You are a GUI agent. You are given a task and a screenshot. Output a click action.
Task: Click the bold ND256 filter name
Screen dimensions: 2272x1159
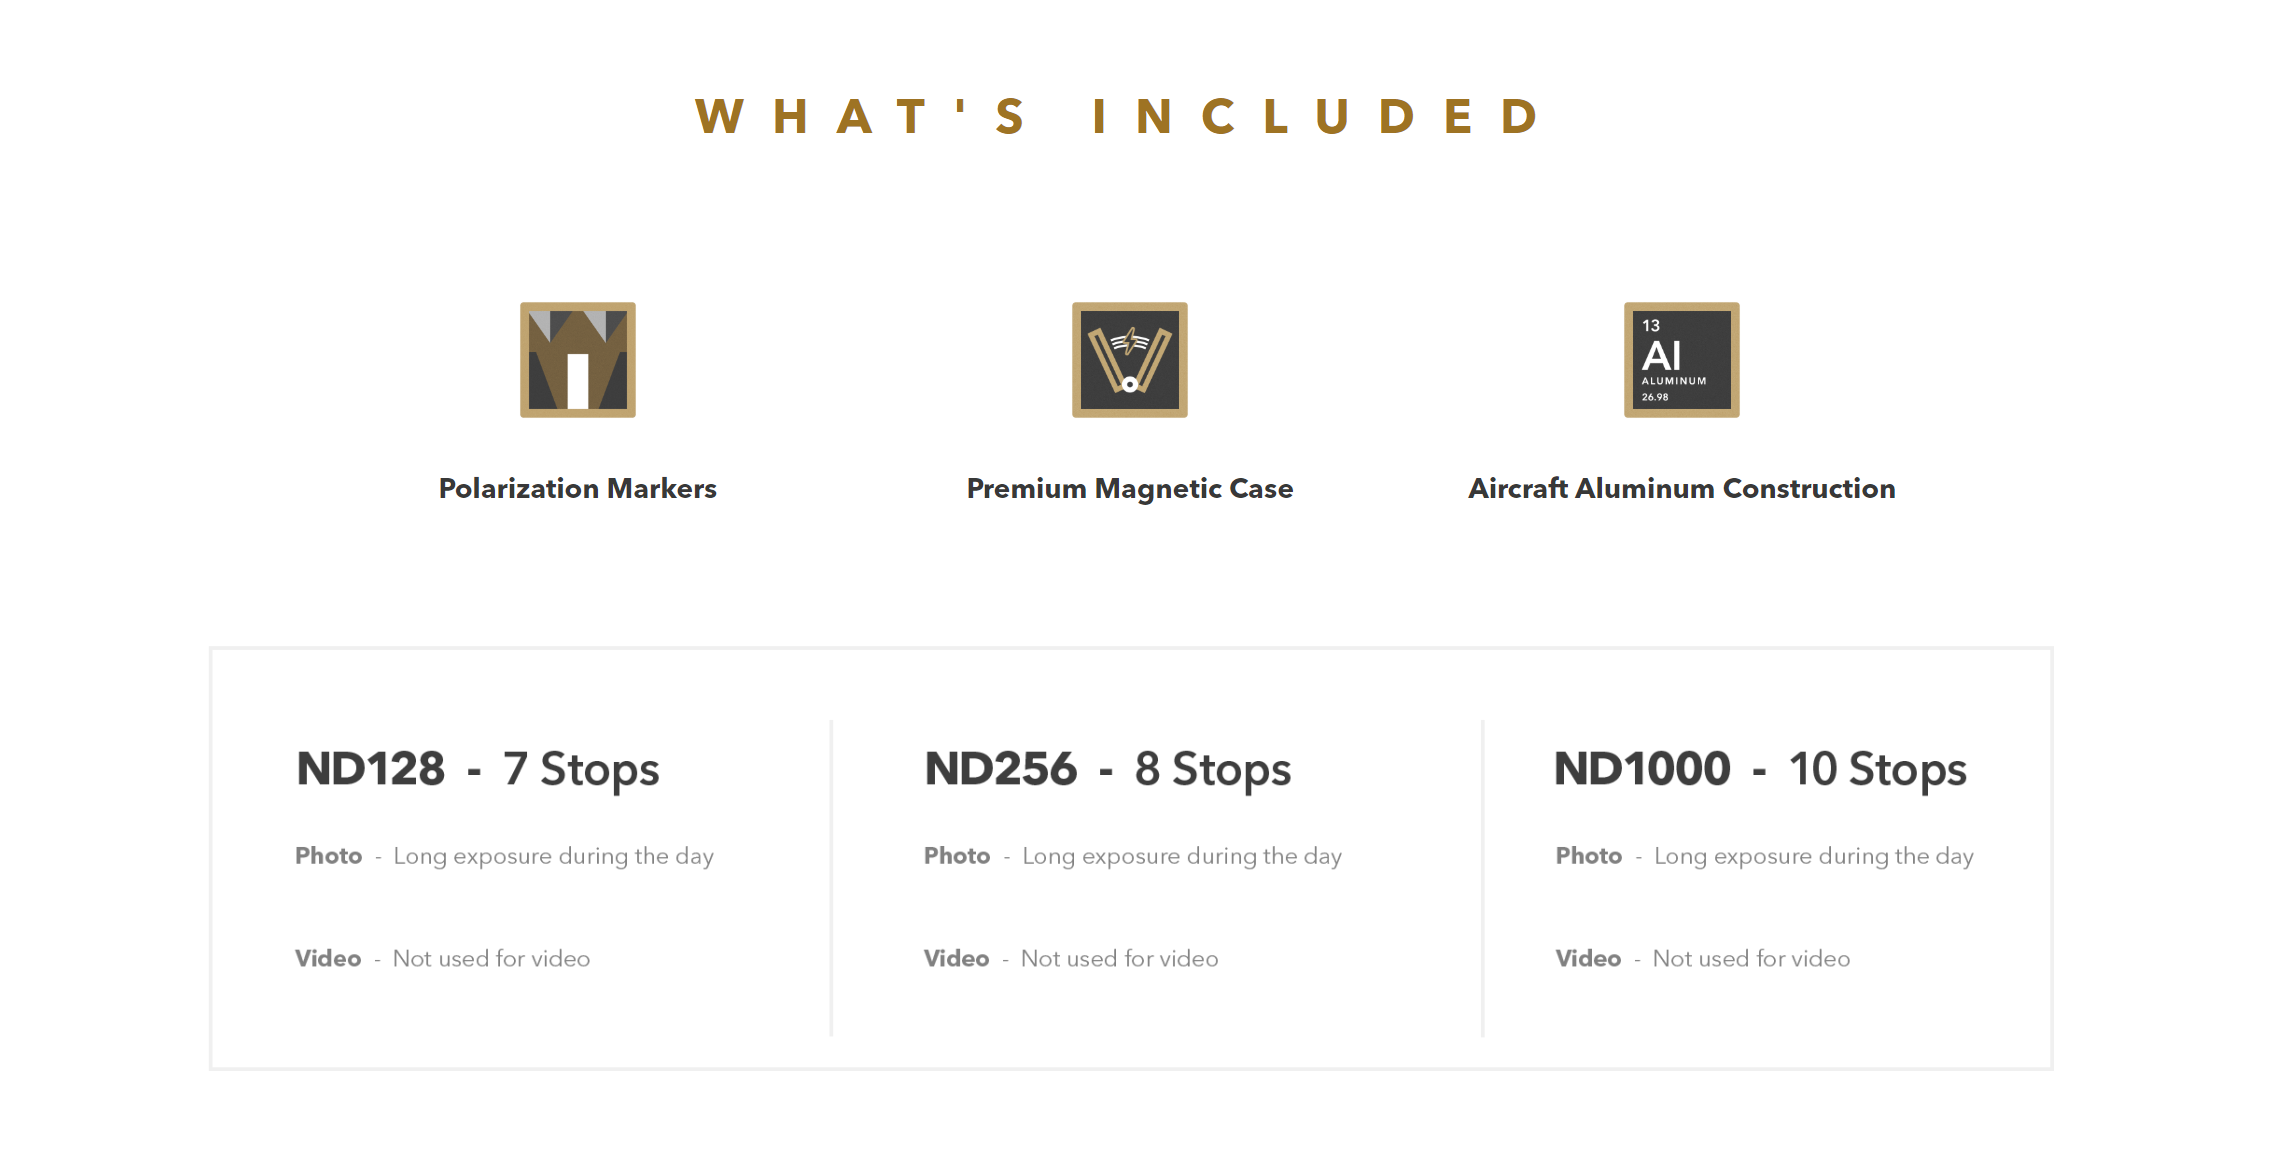coord(1001,769)
